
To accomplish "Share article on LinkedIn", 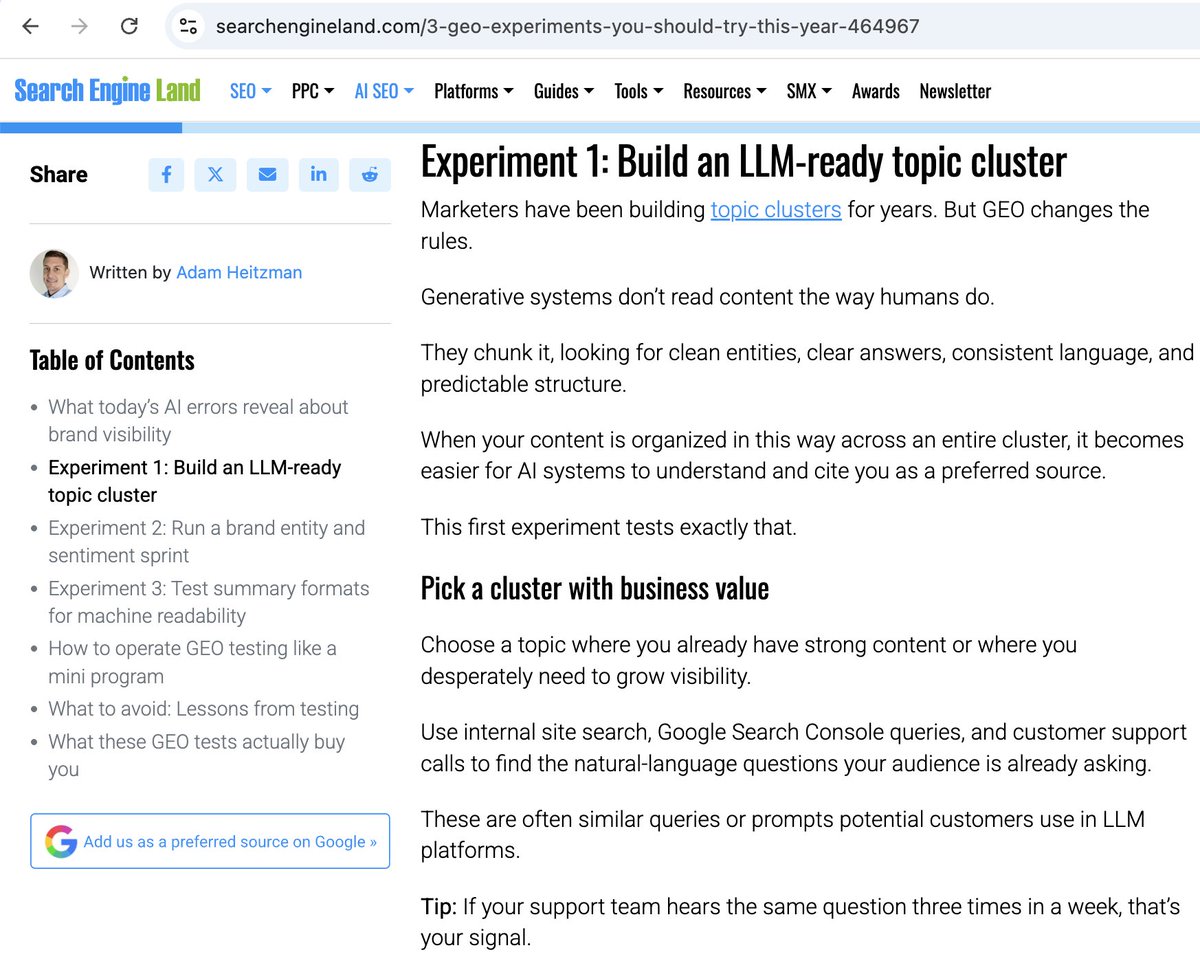I will (318, 175).
